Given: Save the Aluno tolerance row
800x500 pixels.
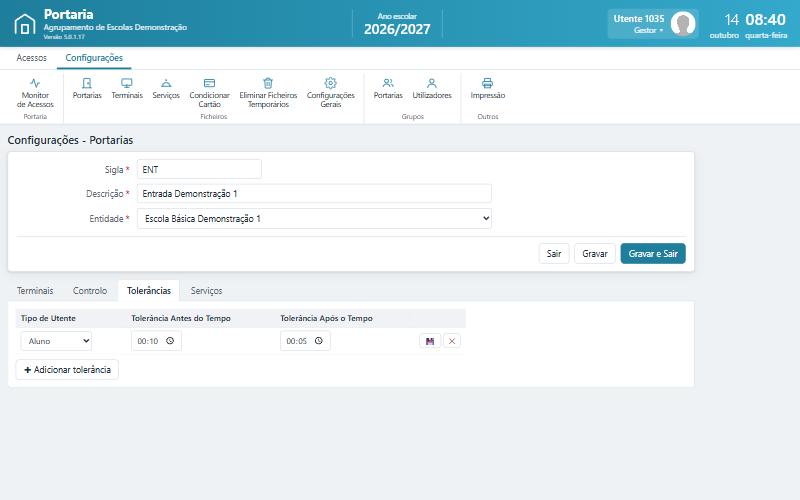Looking at the screenshot, I should click(x=430, y=341).
